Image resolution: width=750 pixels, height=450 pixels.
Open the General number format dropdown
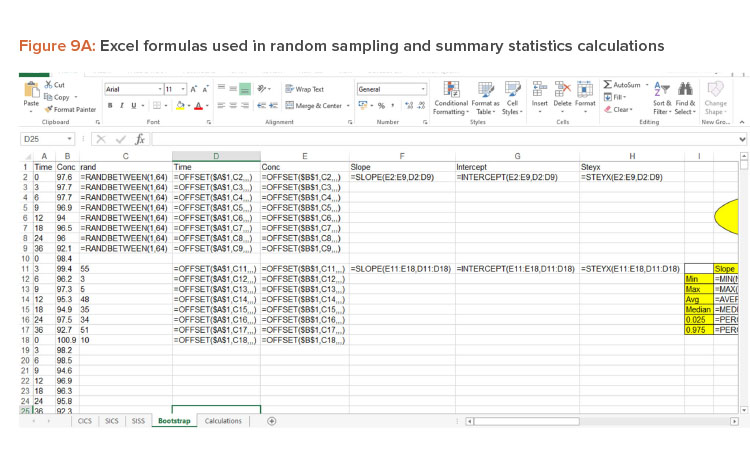423,89
